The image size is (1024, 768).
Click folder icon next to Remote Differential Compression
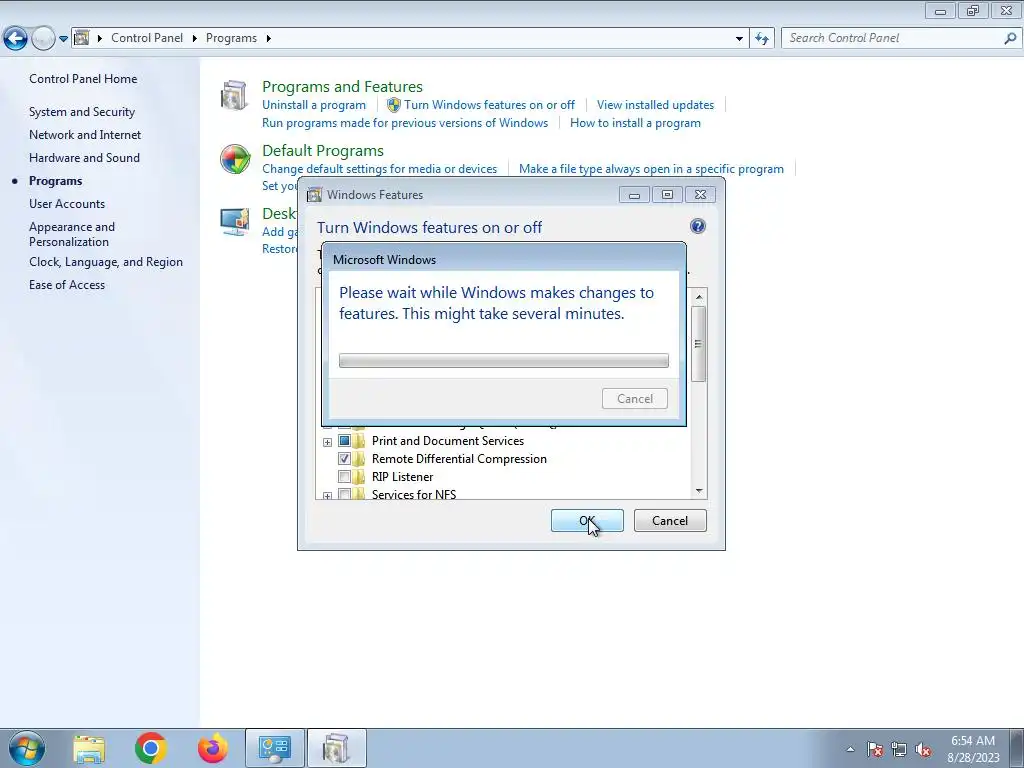(359, 458)
